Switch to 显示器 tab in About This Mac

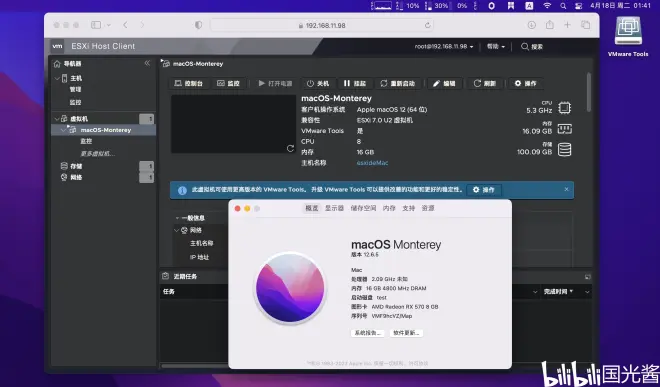point(334,208)
